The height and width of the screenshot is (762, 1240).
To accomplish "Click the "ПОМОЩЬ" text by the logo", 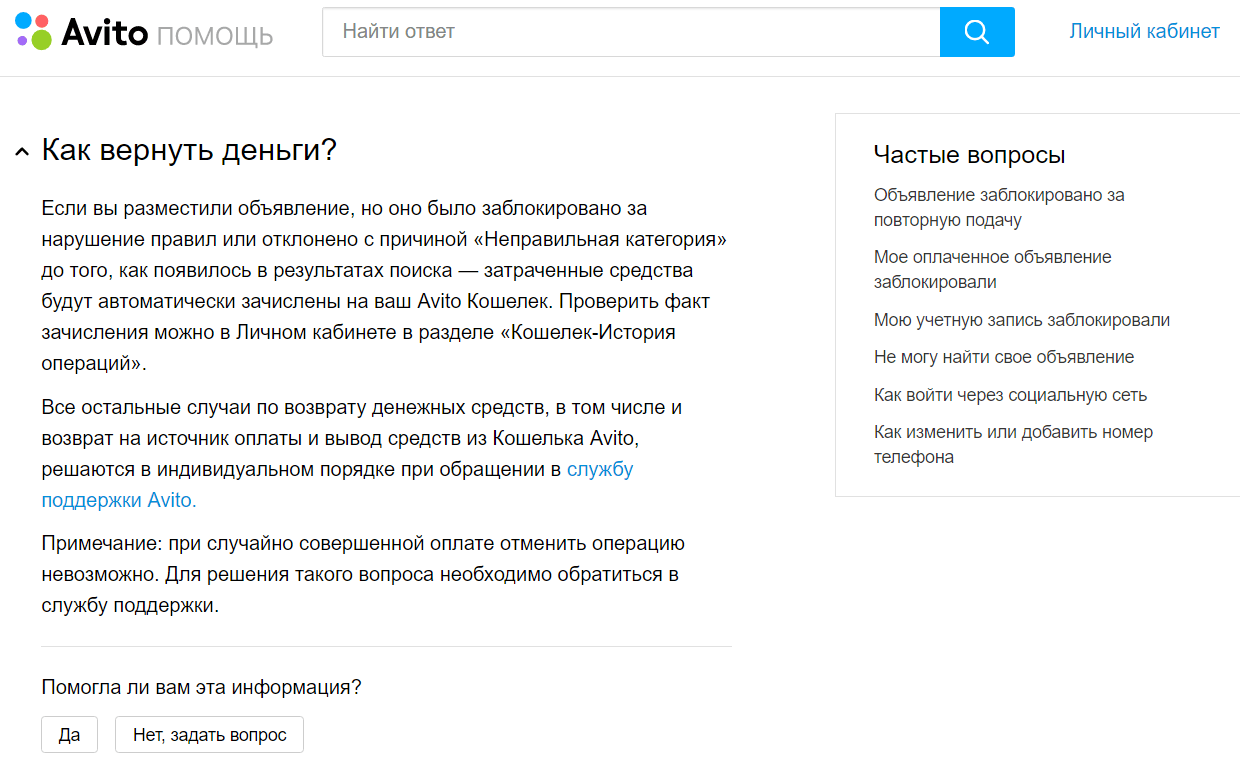I will click(215, 36).
